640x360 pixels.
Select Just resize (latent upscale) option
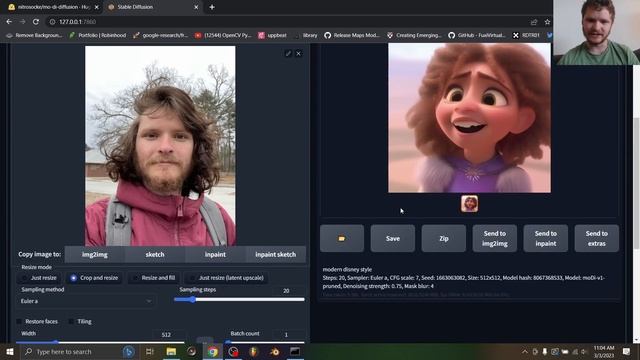pos(226,278)
